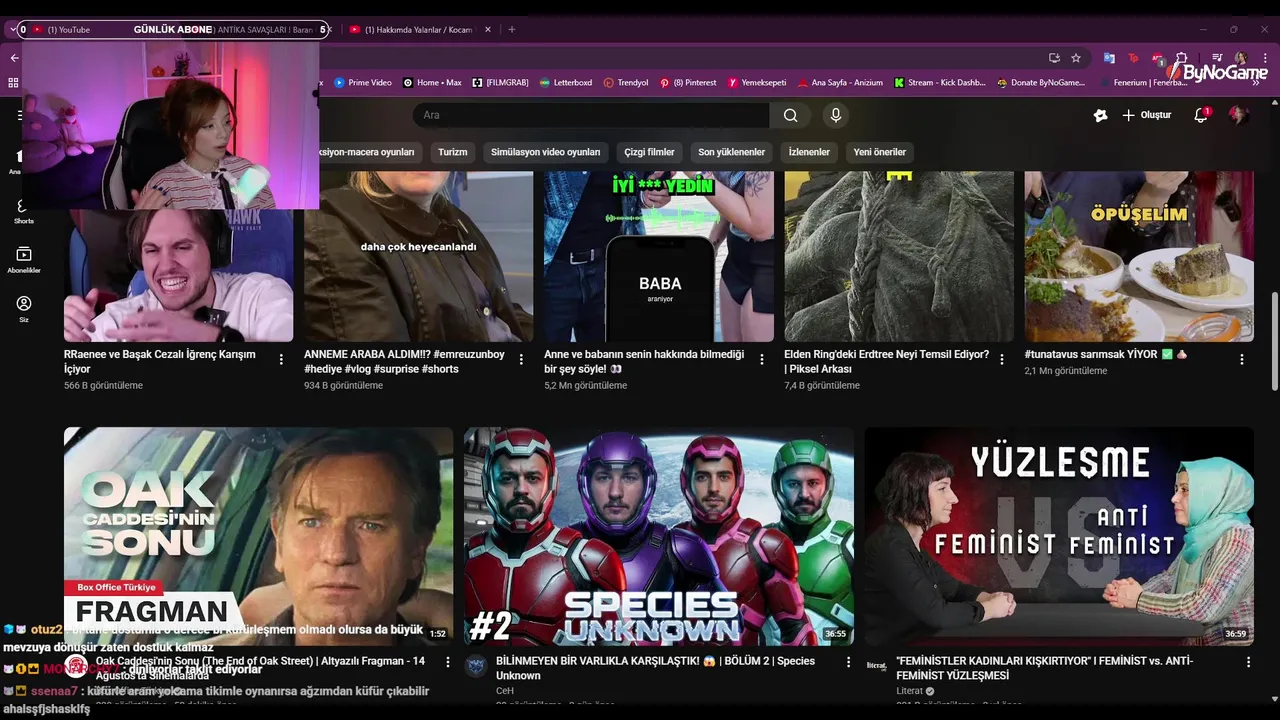
Task: Open the YouTube notifications bell
Action: tap(1201, 115)
